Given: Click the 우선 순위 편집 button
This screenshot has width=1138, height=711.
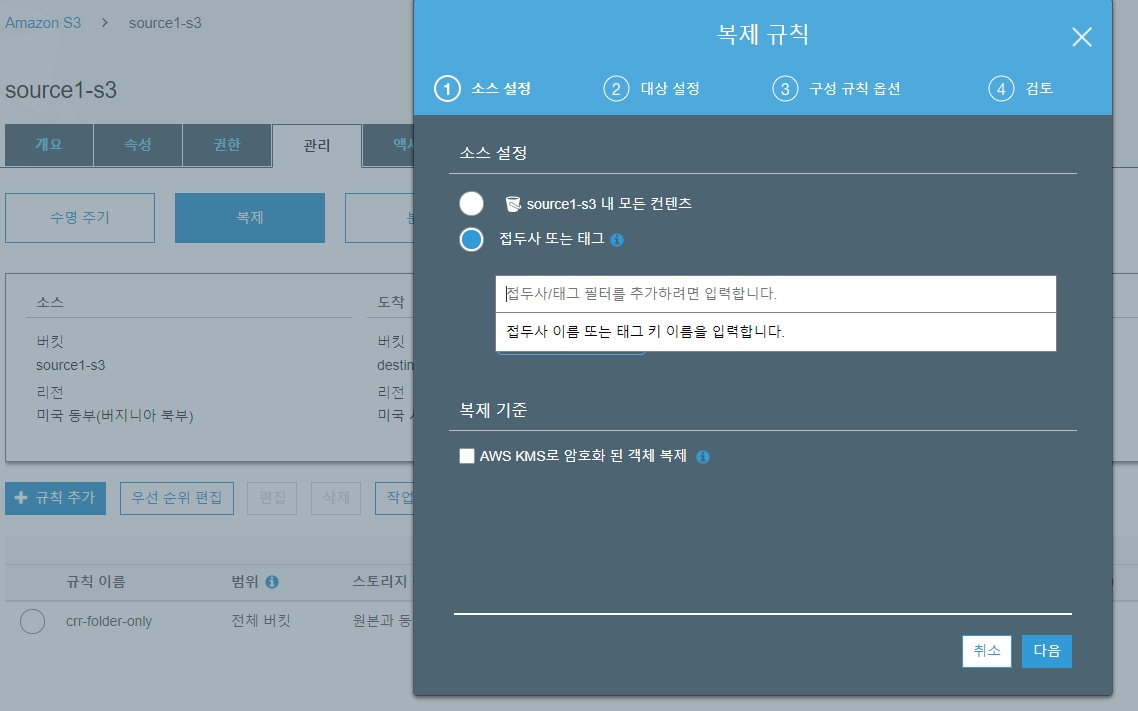Looking at the screenshot, I should [176, 498].
